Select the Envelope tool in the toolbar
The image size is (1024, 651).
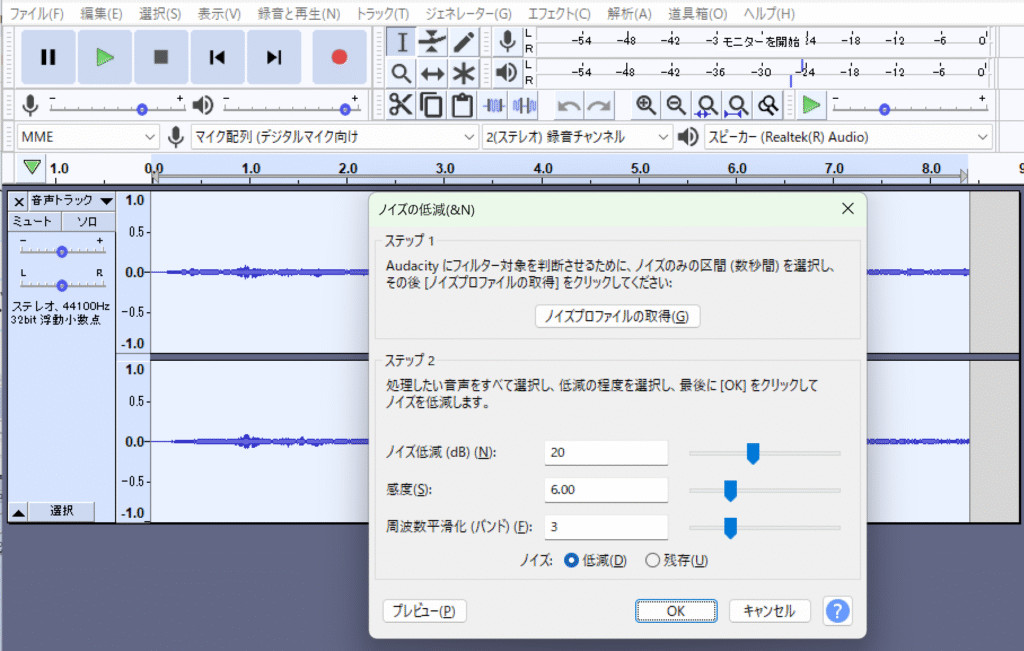coord(432,41)
